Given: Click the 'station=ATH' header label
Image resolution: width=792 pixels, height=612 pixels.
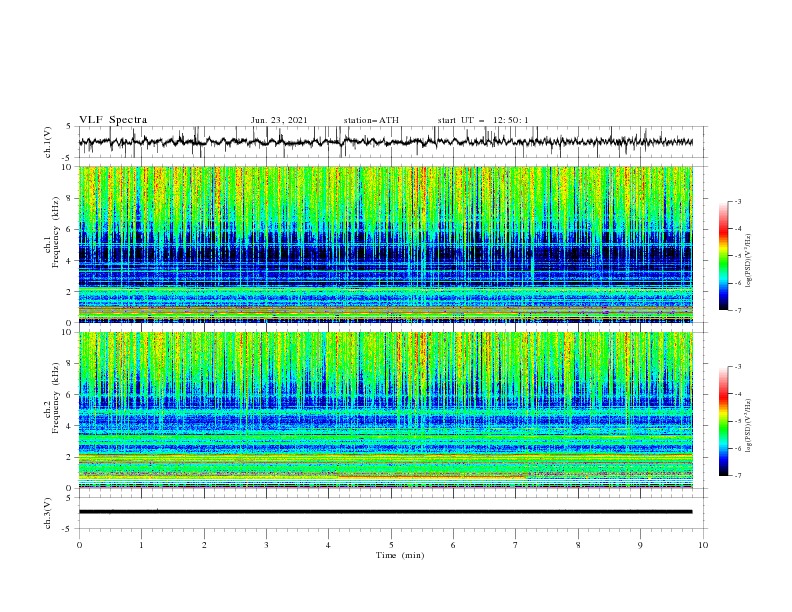Looking at the screenshot, I should (371, 120).
